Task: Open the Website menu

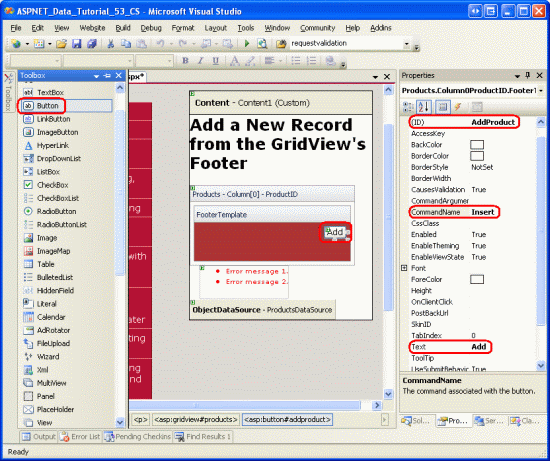Action: [x=92, y=28]
